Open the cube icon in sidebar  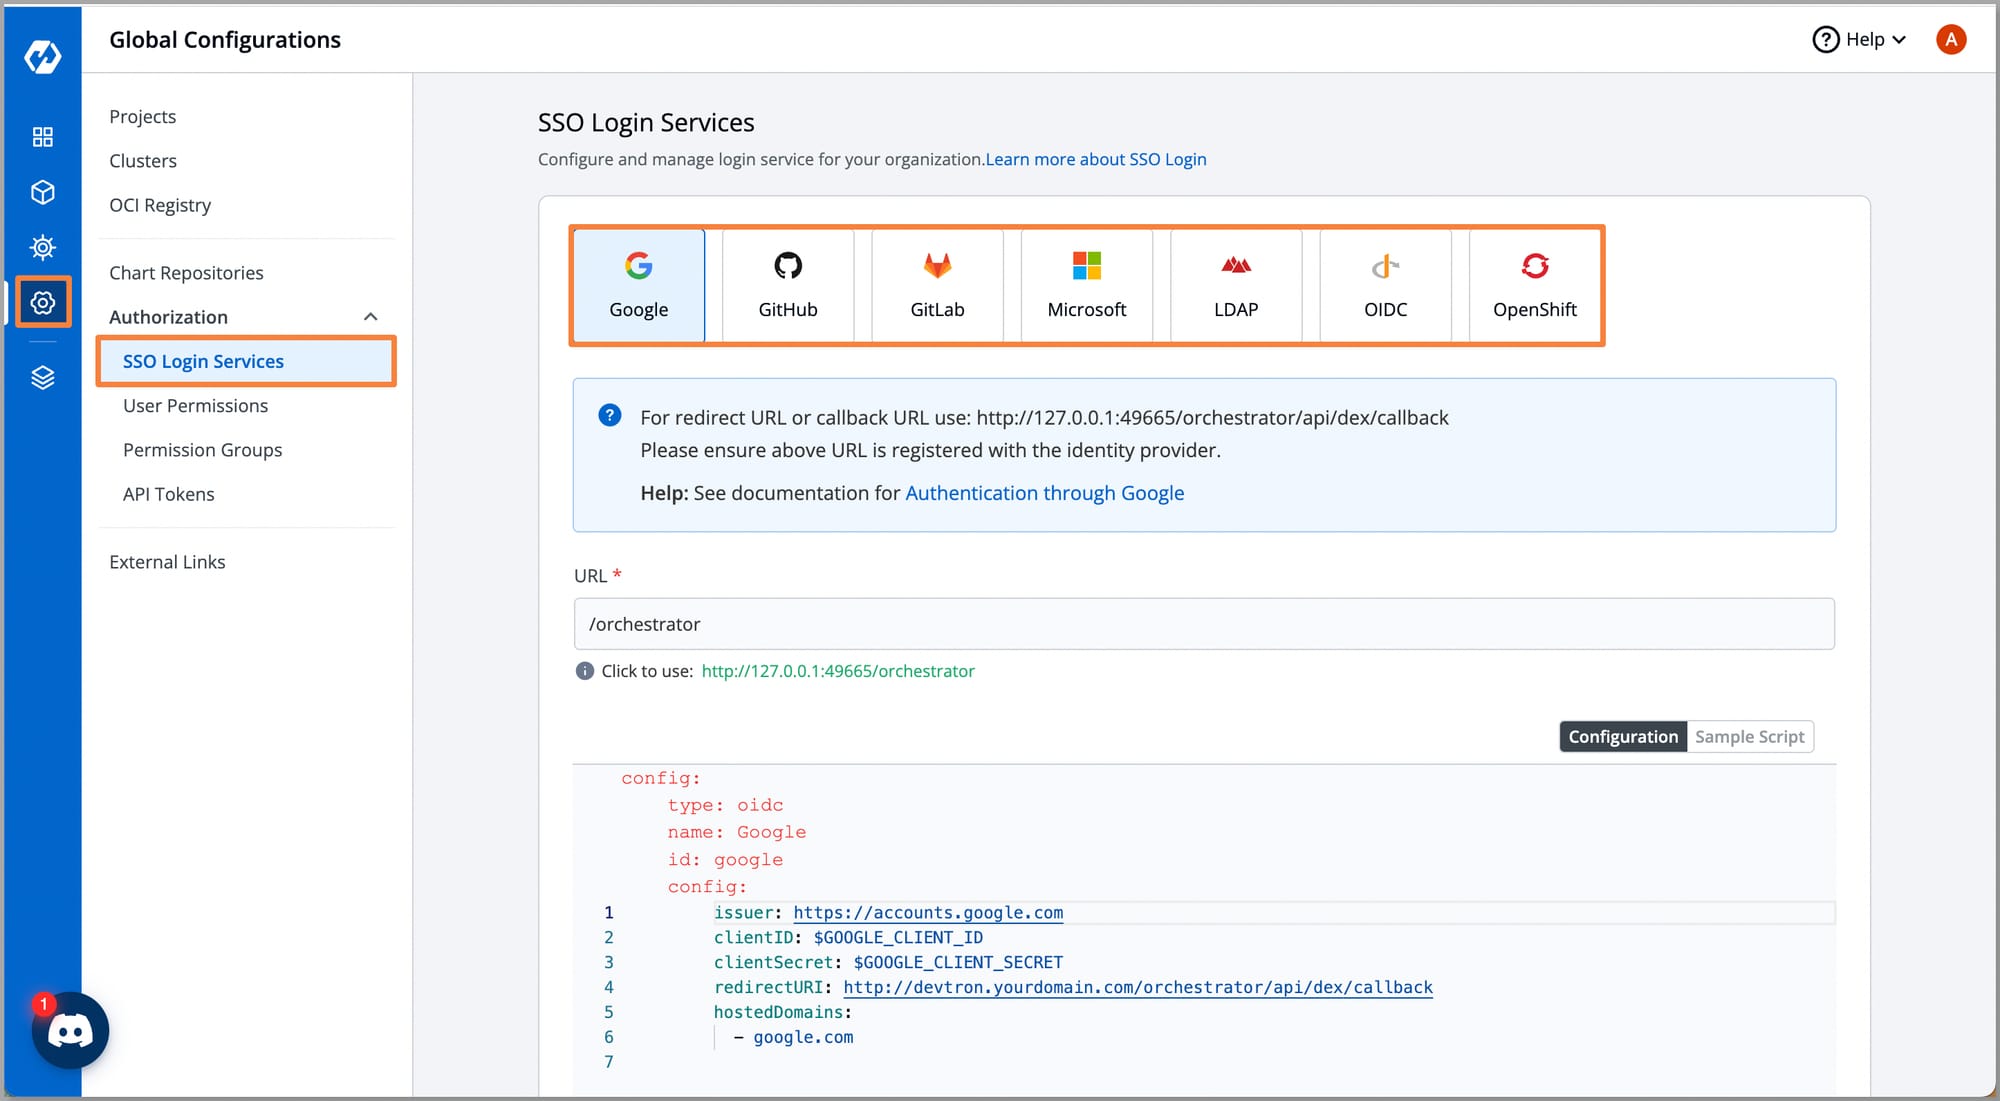point(42,192)
